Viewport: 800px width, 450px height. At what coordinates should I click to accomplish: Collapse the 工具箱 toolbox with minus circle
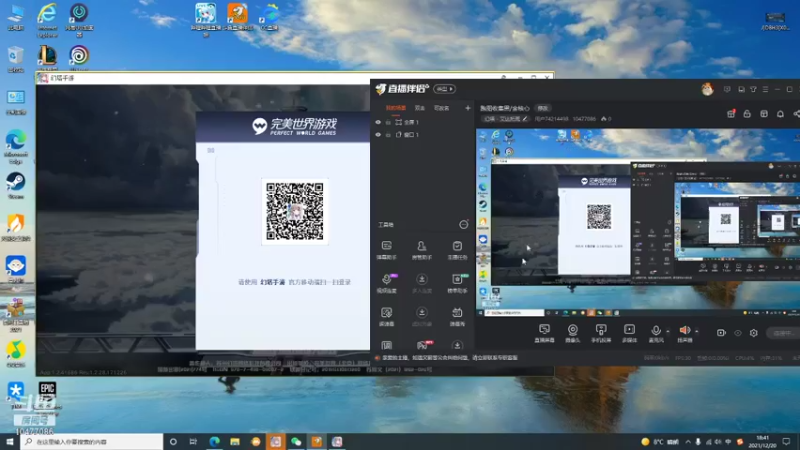[x=463, y=224]
